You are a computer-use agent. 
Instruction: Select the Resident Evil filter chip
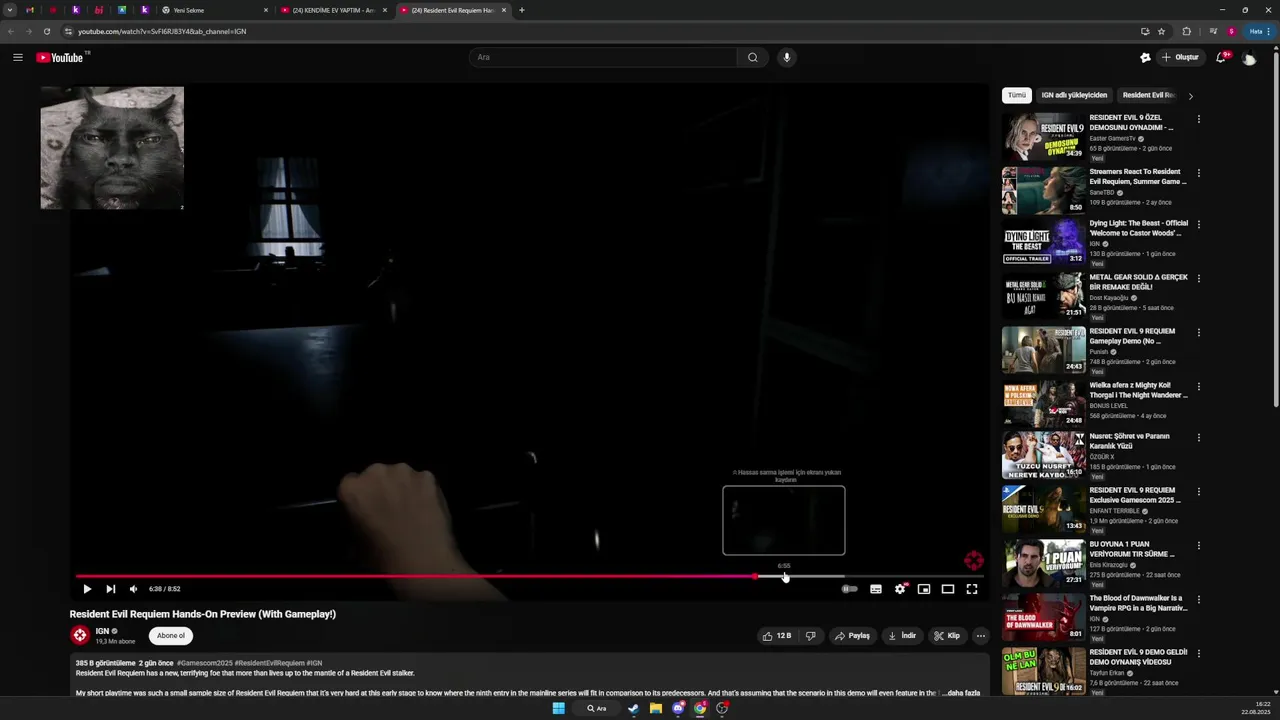coord(1148,95)
